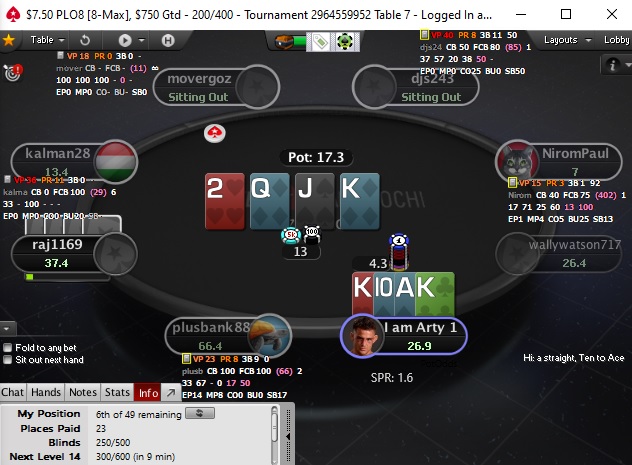Click the hand replayer circular arrow icon
Image resolution: width=632 pixels, height=465 pixels.
point(85,40)
